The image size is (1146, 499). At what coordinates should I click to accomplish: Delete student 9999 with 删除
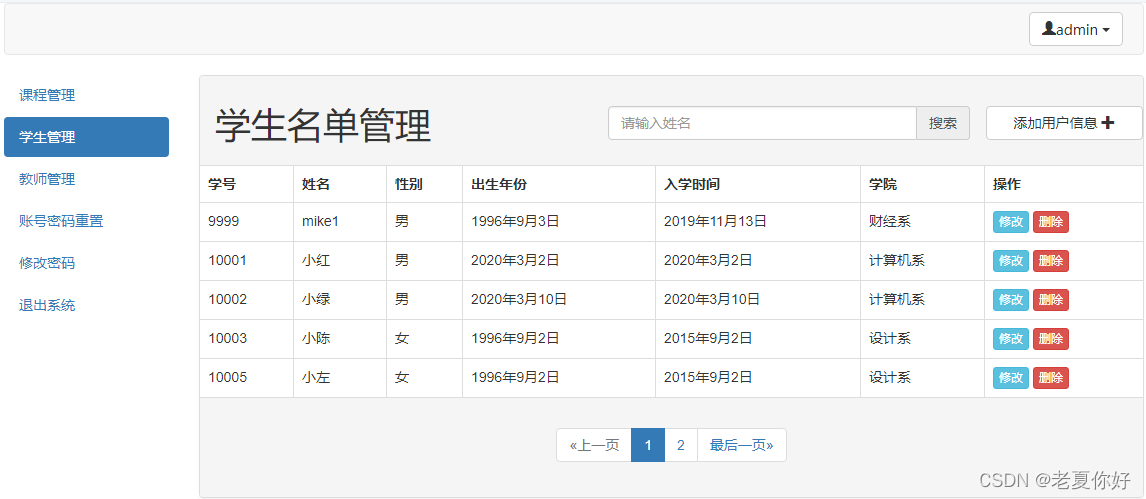pos(1051,221)
